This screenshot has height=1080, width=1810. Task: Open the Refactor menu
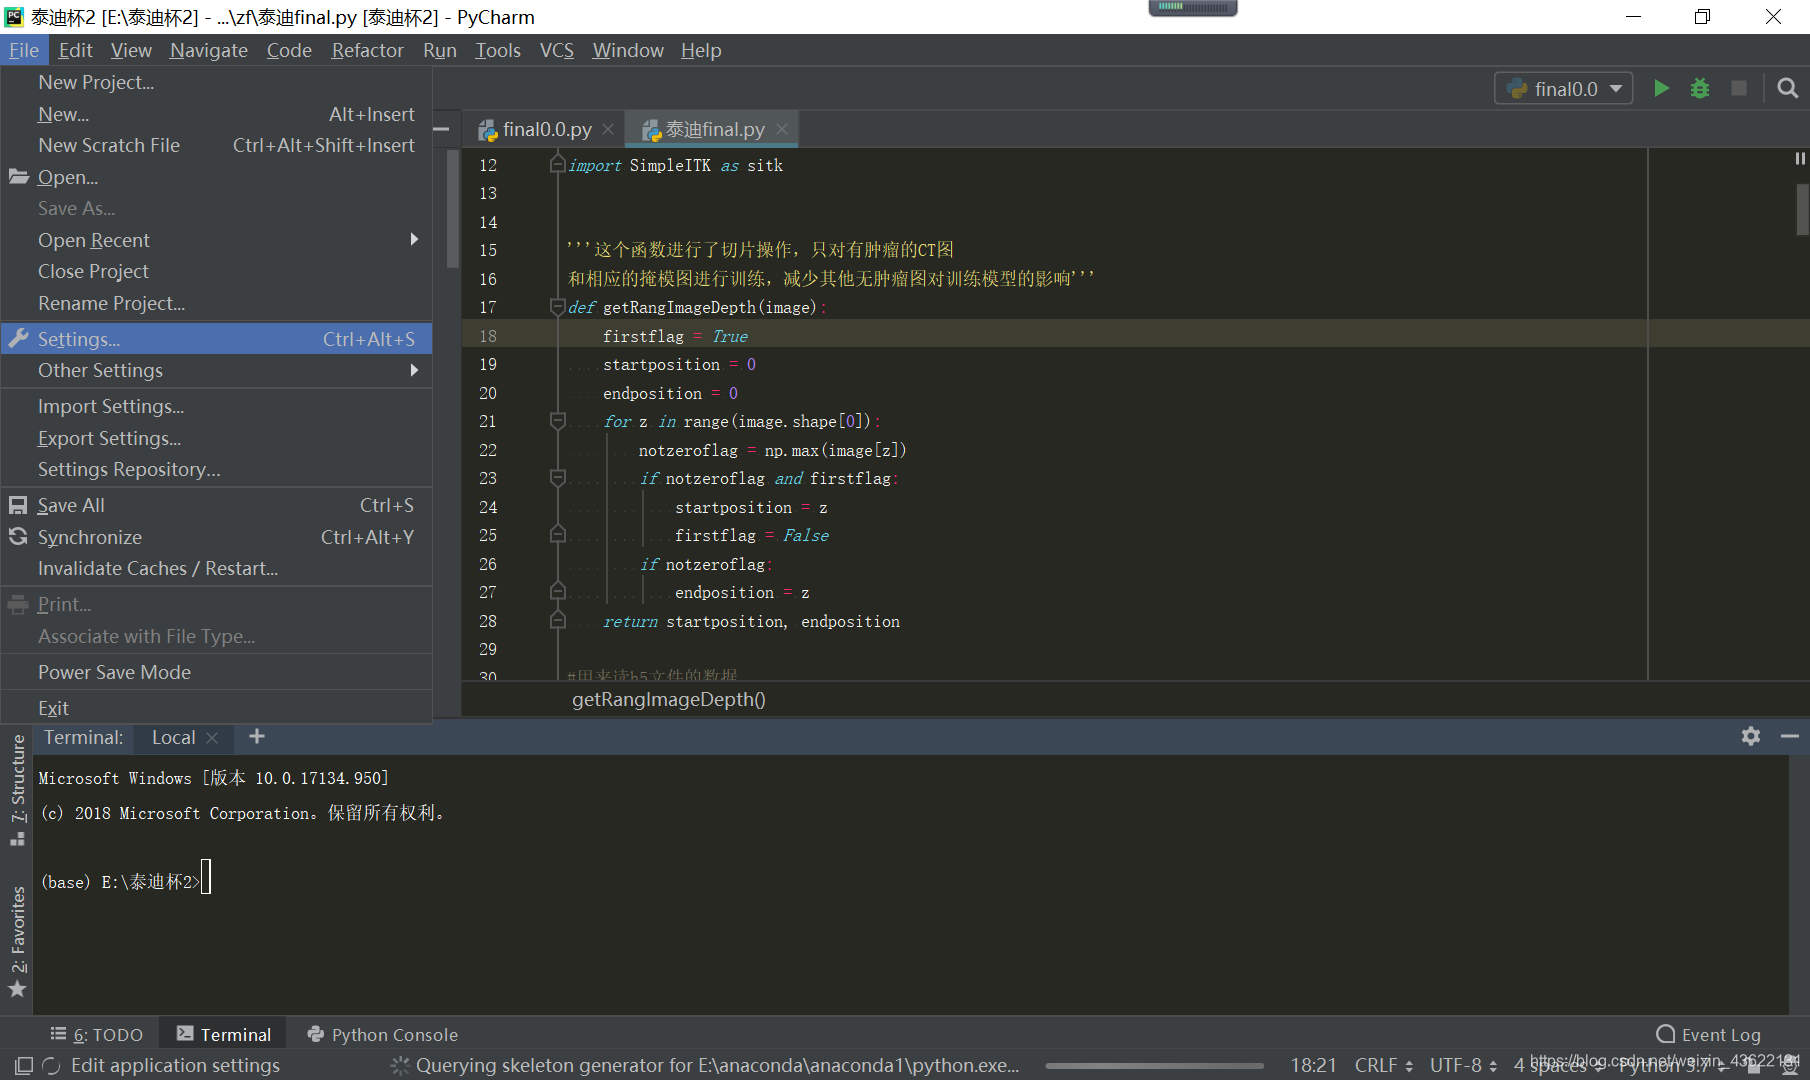(367, 50)
